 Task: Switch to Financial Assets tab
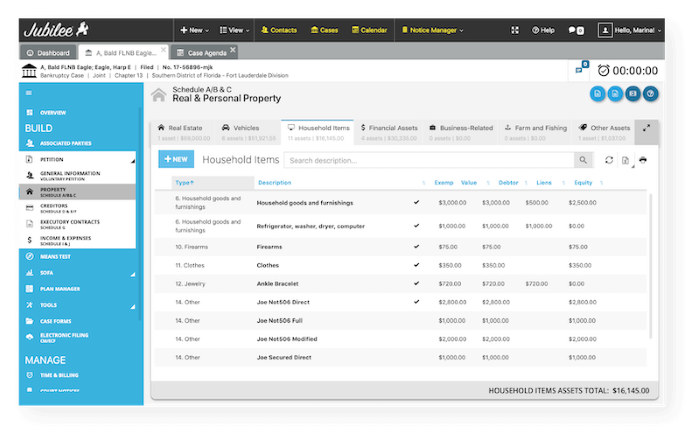[x=389, y=133]
